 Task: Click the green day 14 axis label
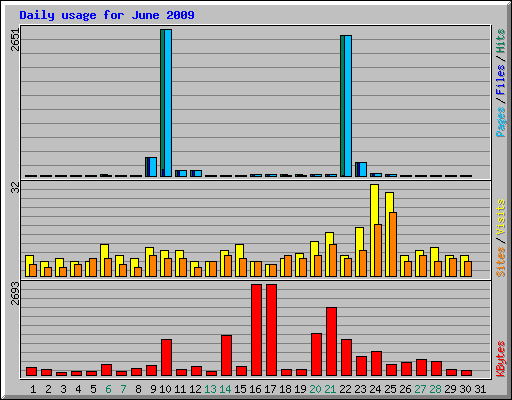click(225, 389)
